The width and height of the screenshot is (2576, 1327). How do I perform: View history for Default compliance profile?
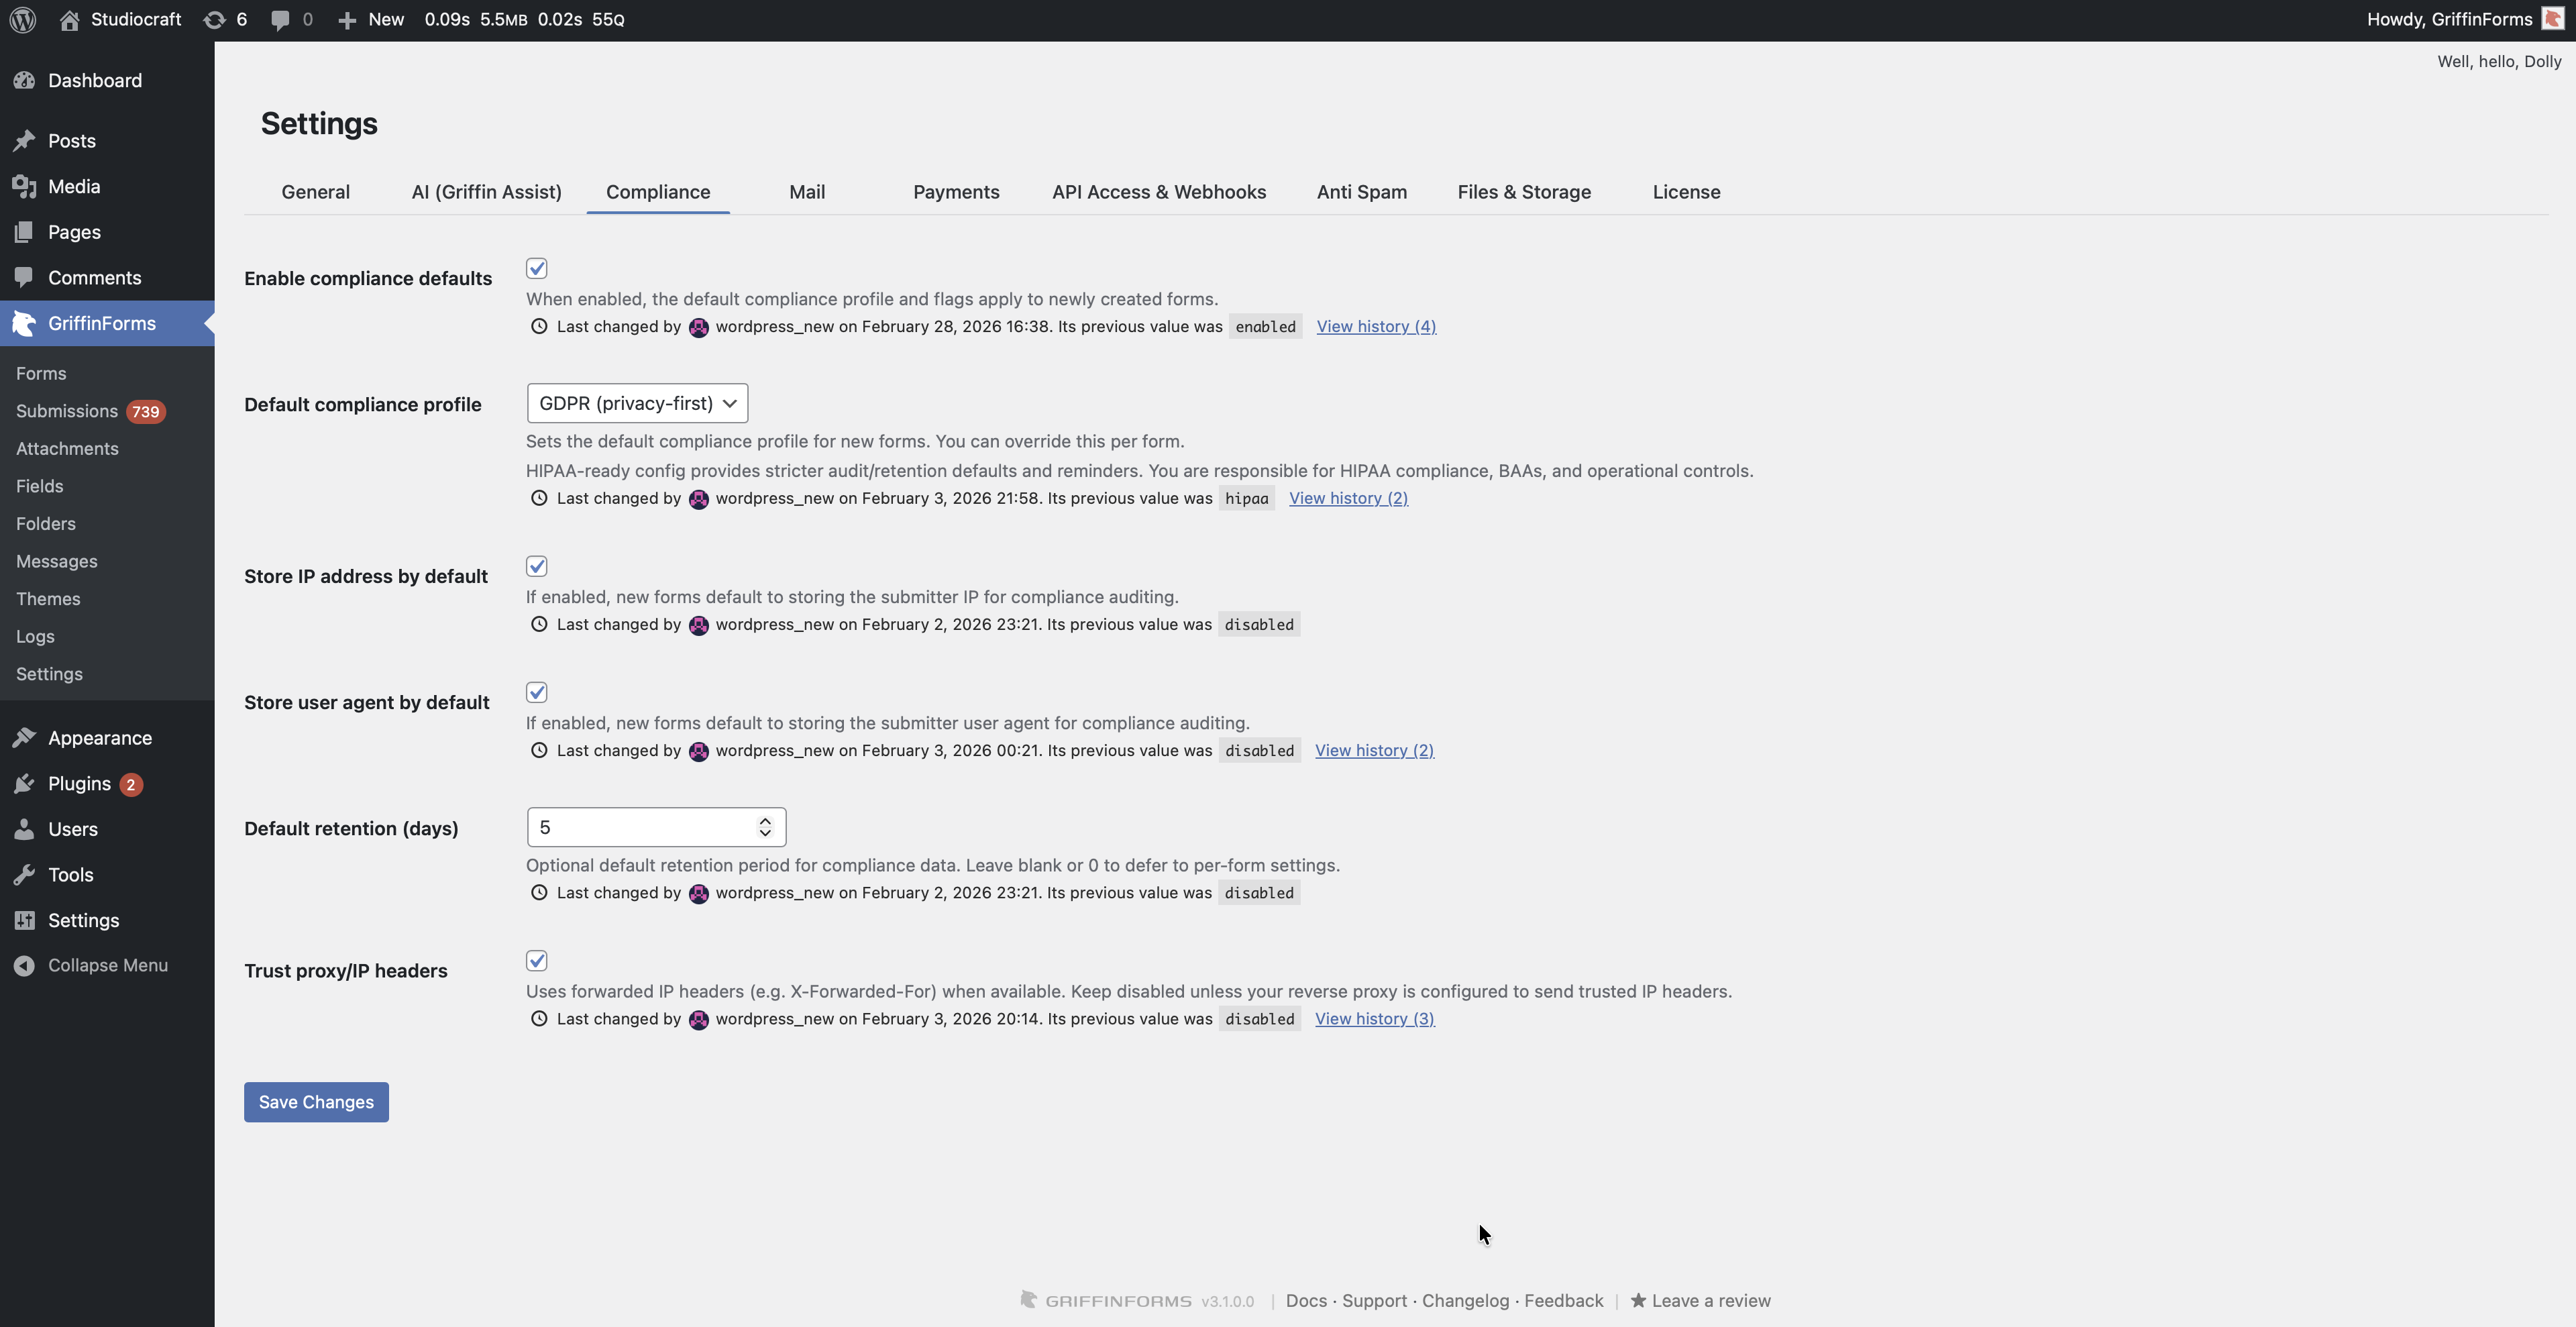tap(1348, 498)
